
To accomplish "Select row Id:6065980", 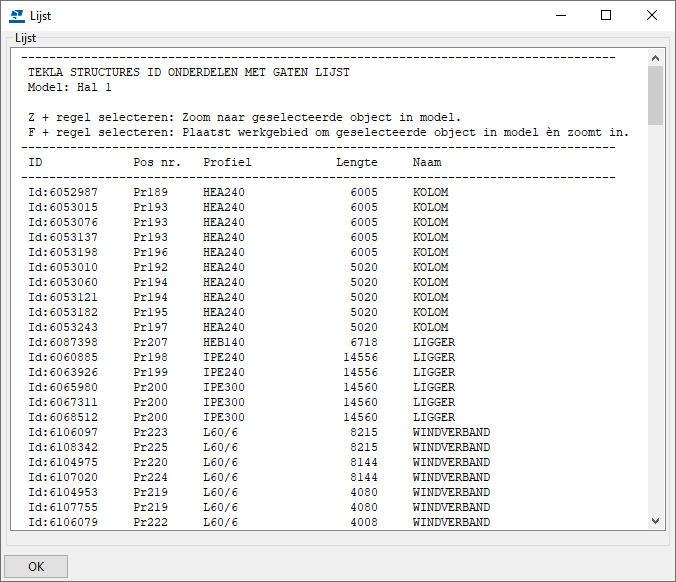I will pyautogui.click(x=242, y=387).
